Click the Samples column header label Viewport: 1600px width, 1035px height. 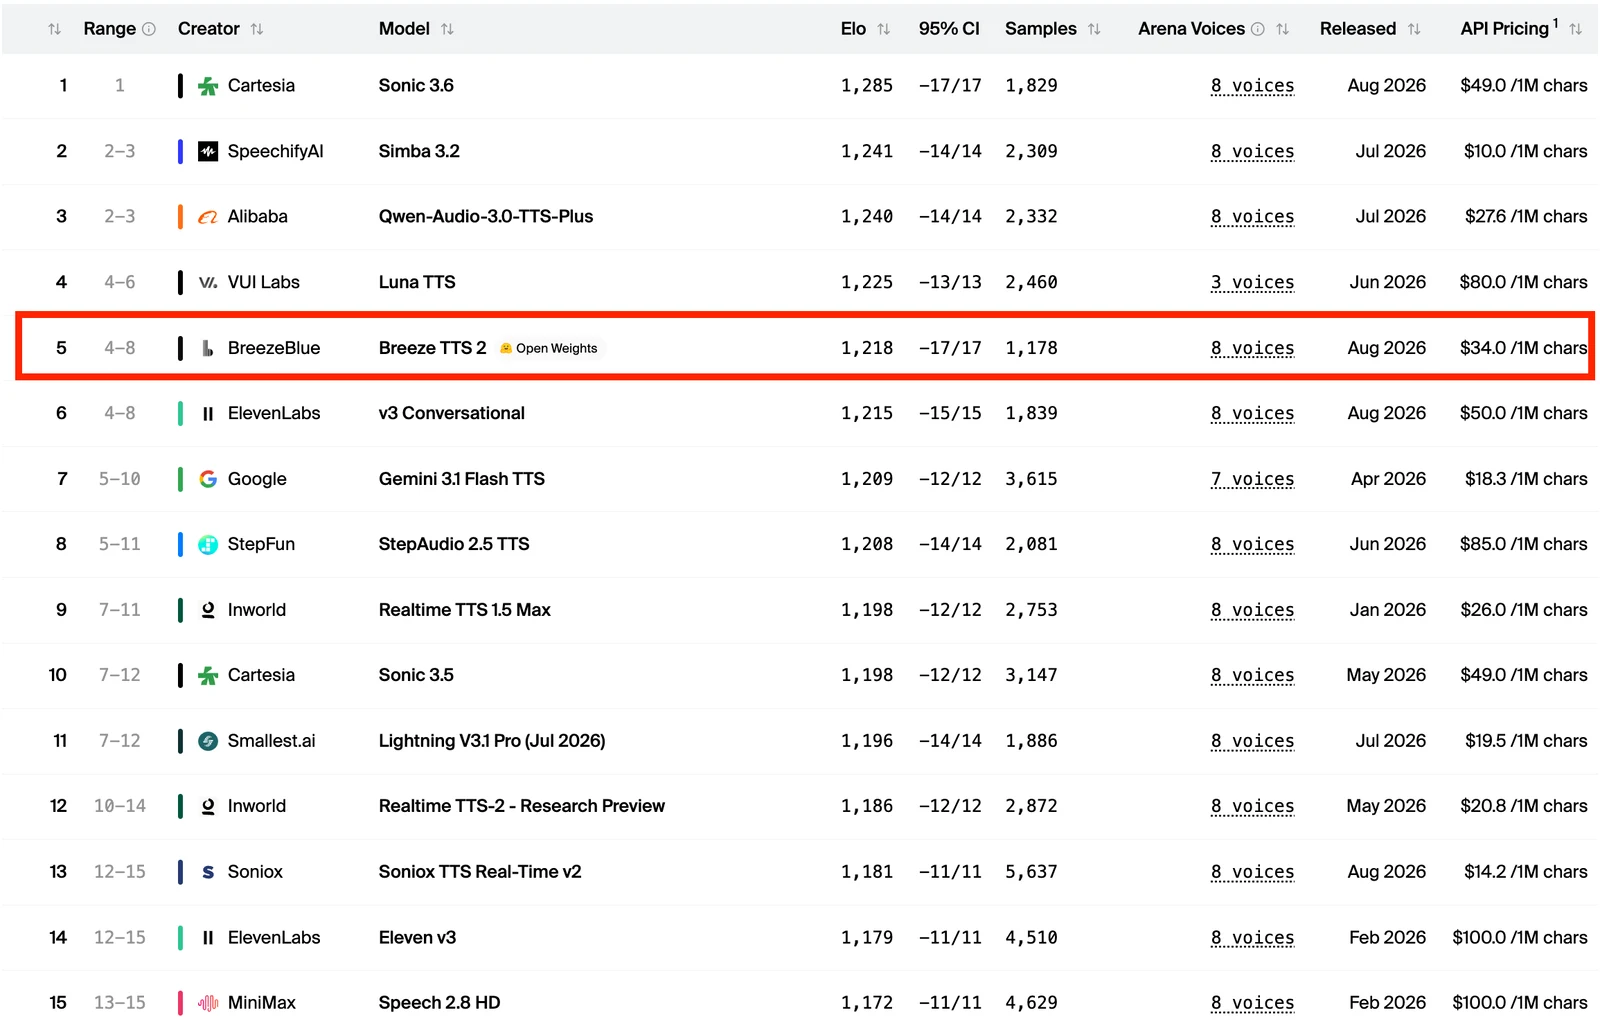[x=1041, y=29]
